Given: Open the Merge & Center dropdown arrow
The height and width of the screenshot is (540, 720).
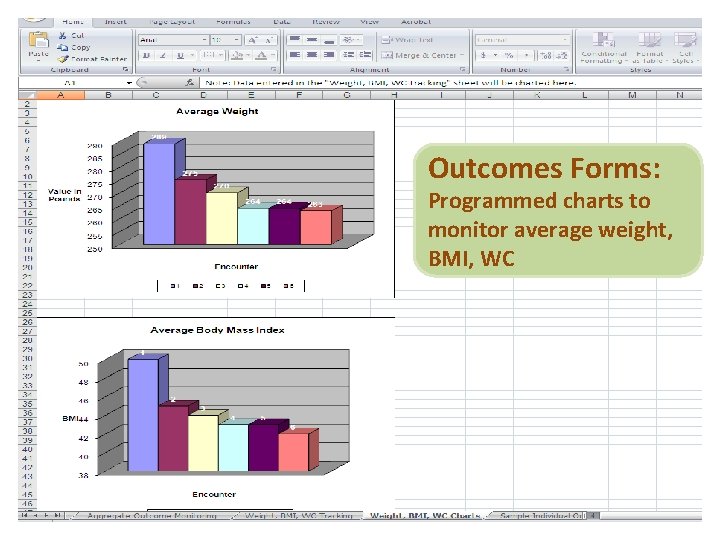Looking at the screenshot, I should 462,55.
